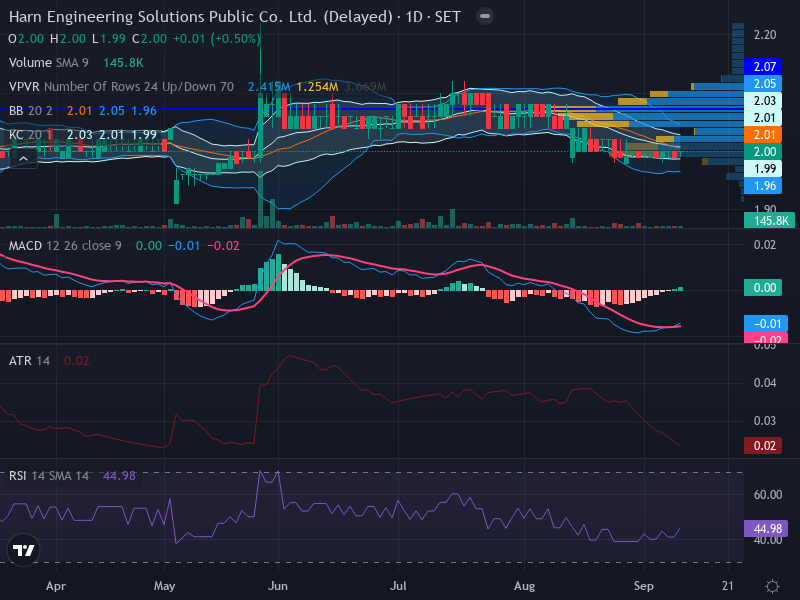800x600 pixels.
Task: Collapse the indicator legend with chevron arrow
Action: 23,159
